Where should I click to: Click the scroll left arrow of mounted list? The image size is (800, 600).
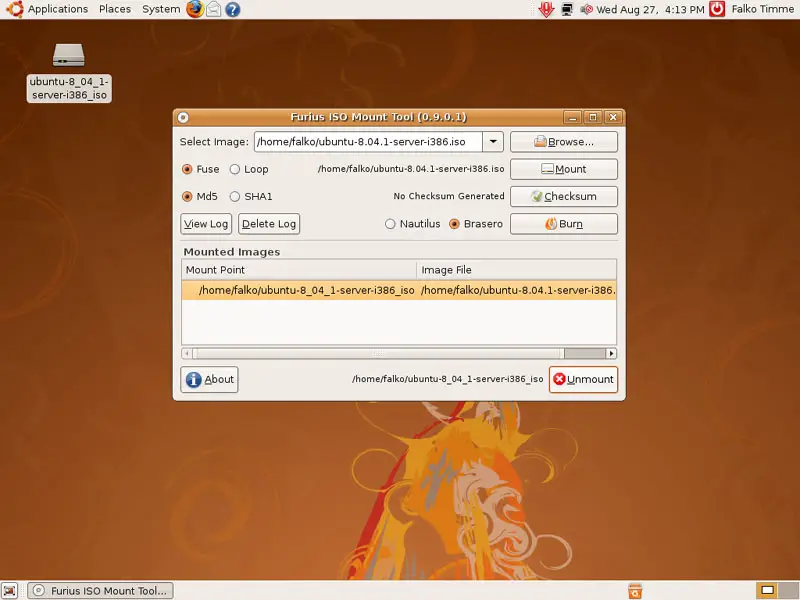pyautogui.click(x=187, y=354)
